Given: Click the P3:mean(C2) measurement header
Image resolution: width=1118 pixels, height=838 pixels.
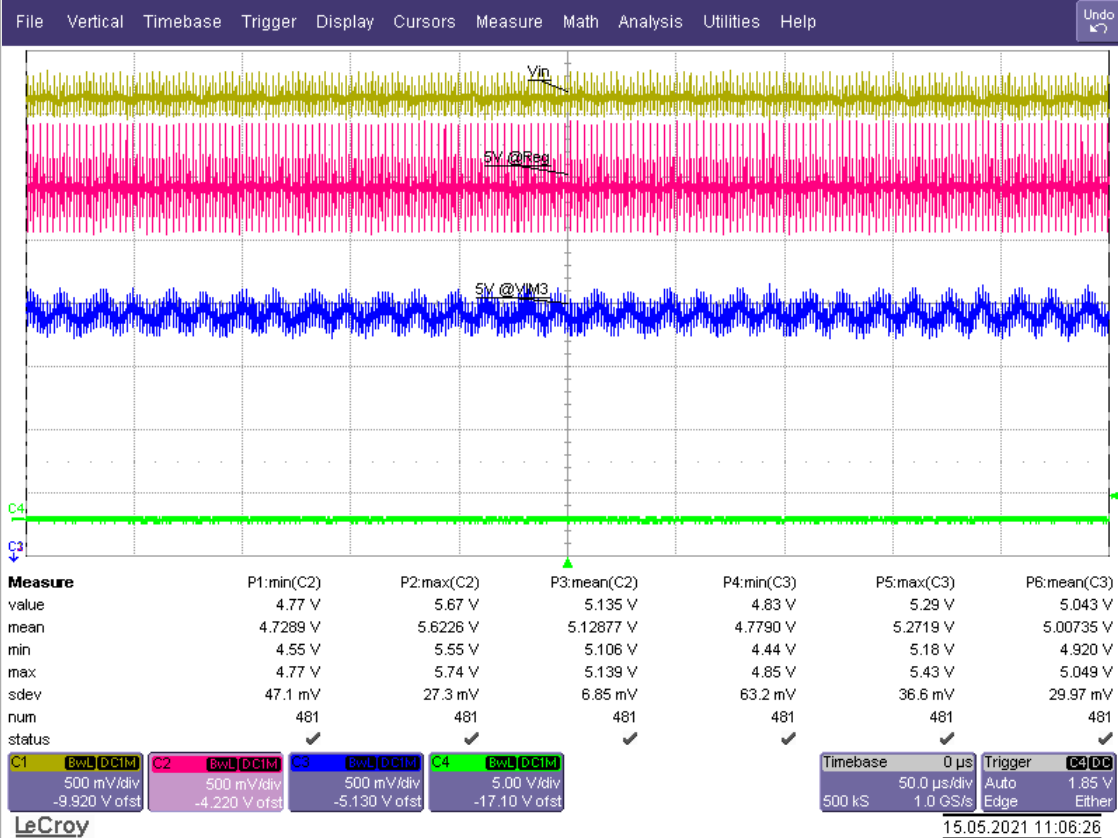Looking at the screenshot, I should [x=594, y=583].
